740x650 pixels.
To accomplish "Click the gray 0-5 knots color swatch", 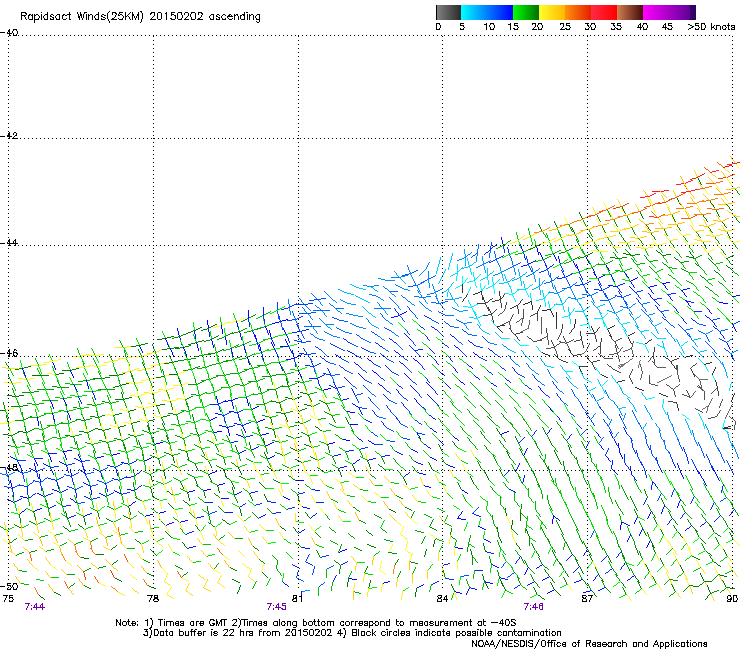I will [x=448, y=12].
